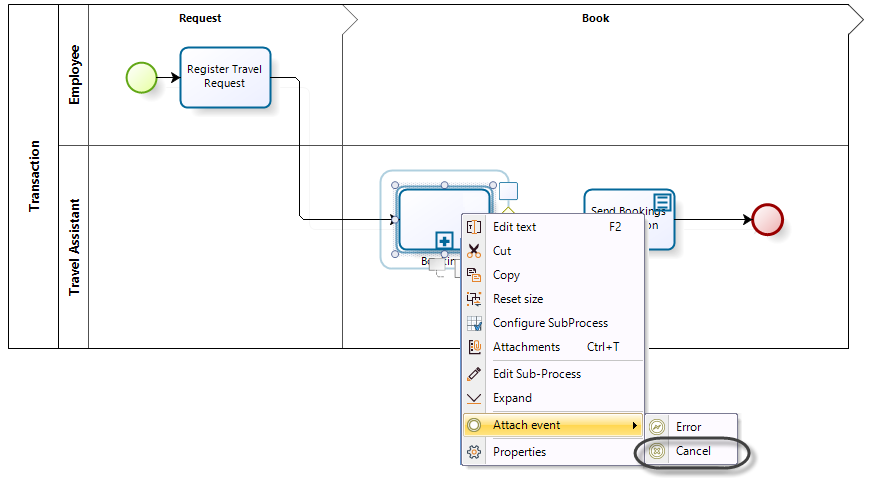Choose Cancel in the Attach event submenu
The height and width of the screenshot is (487, 889).
click(x=692, y=451)
